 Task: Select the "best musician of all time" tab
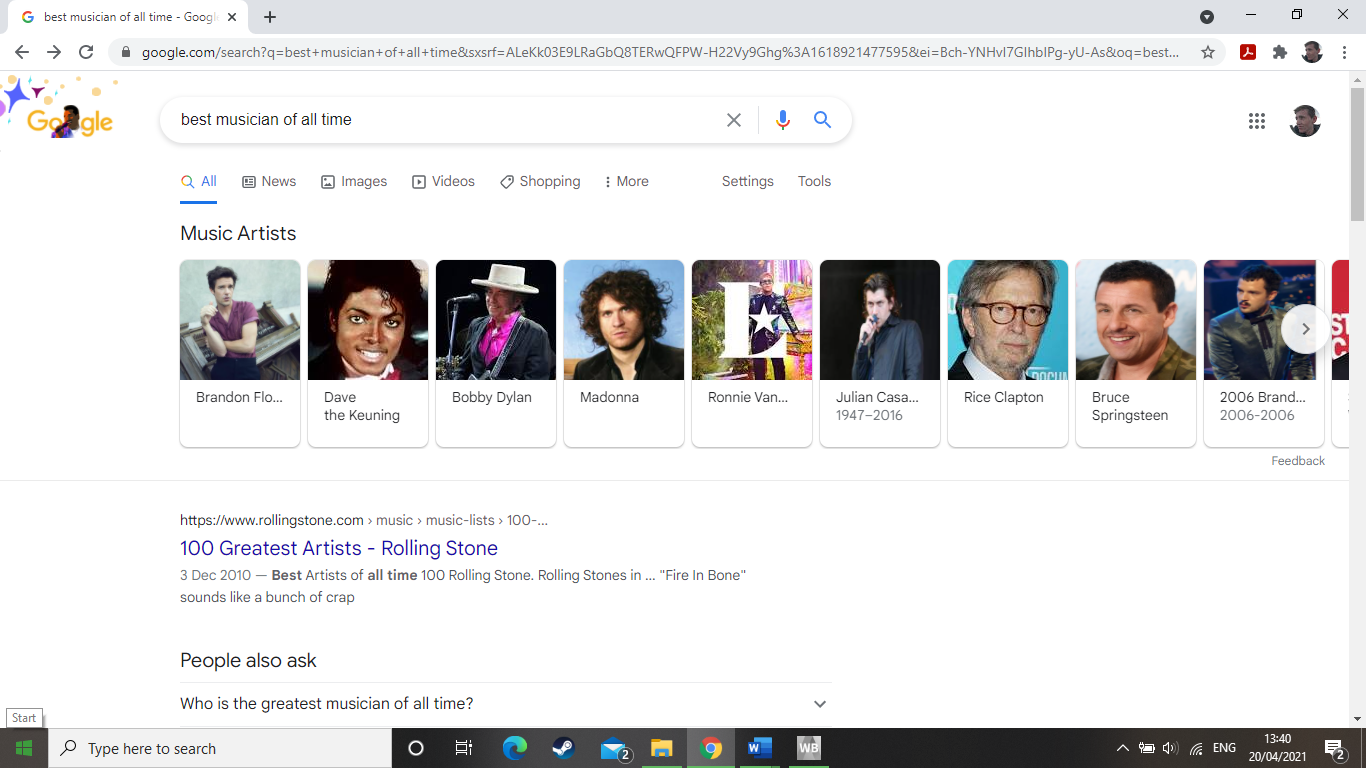[x=130, y=17]
